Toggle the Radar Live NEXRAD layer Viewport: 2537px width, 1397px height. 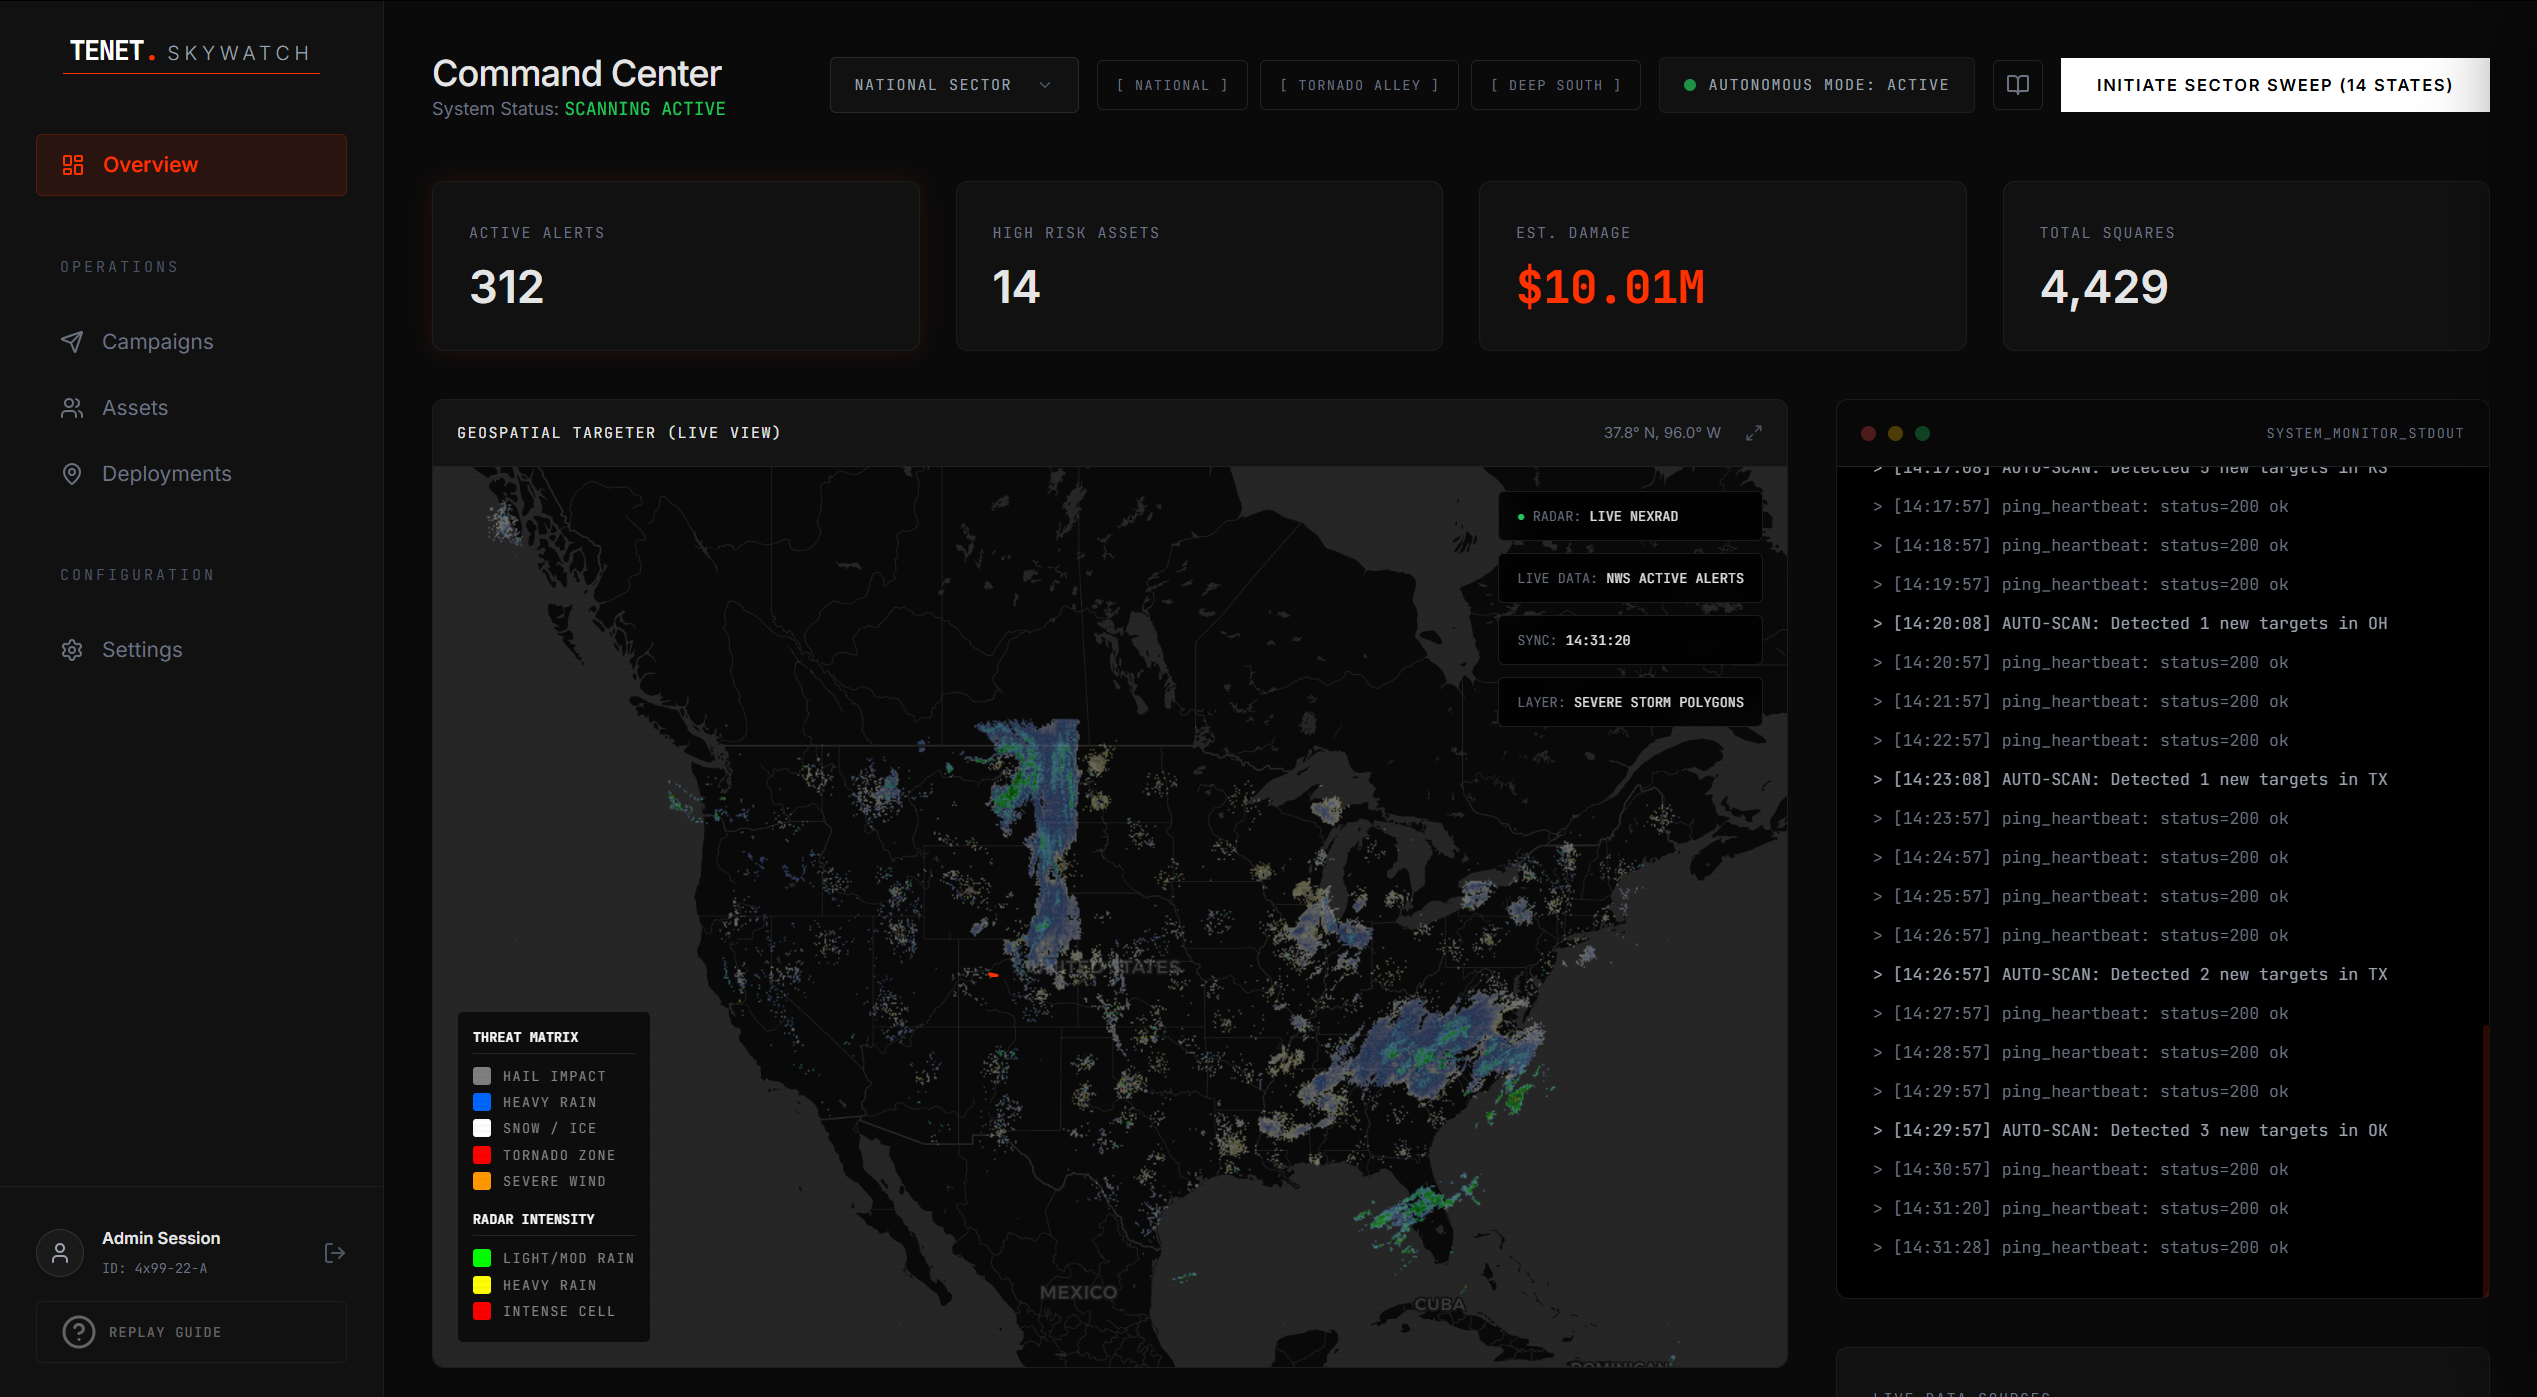tap(1629, 516)
